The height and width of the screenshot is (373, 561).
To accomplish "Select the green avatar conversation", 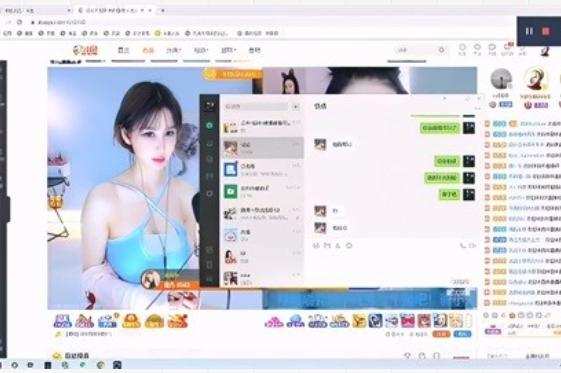I will 263,191.
